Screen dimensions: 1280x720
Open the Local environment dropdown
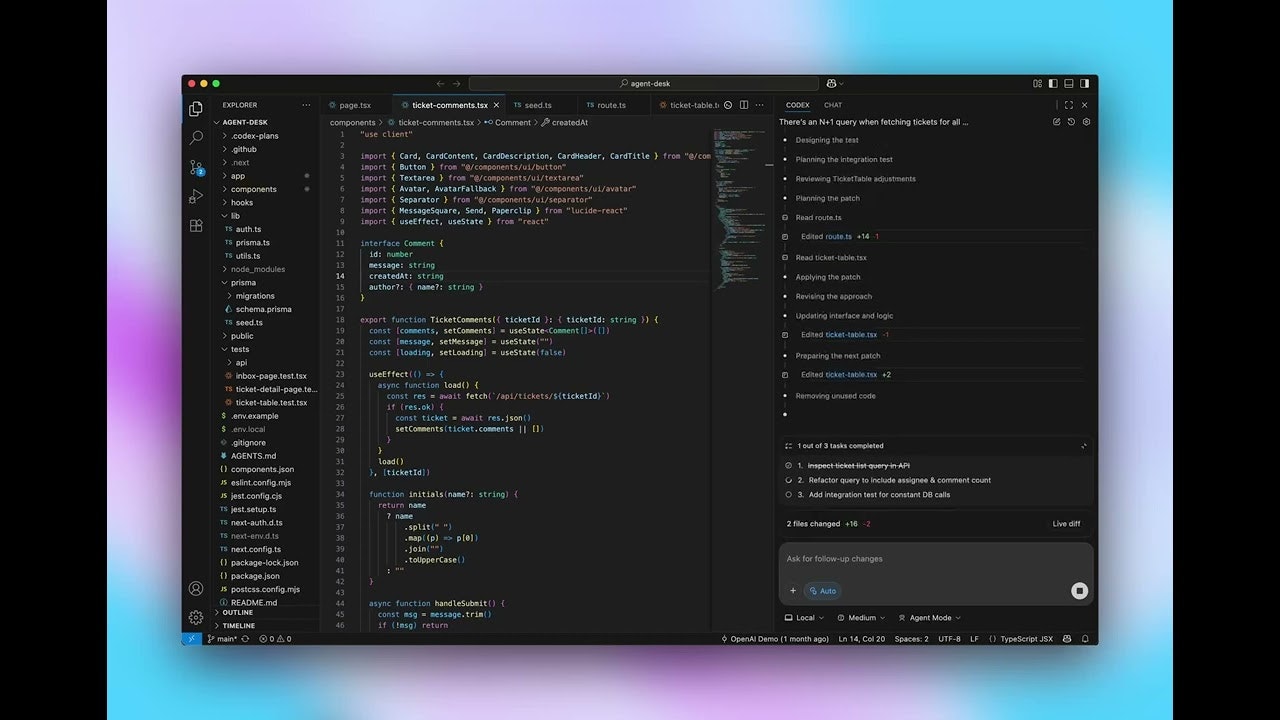(803, 617)
